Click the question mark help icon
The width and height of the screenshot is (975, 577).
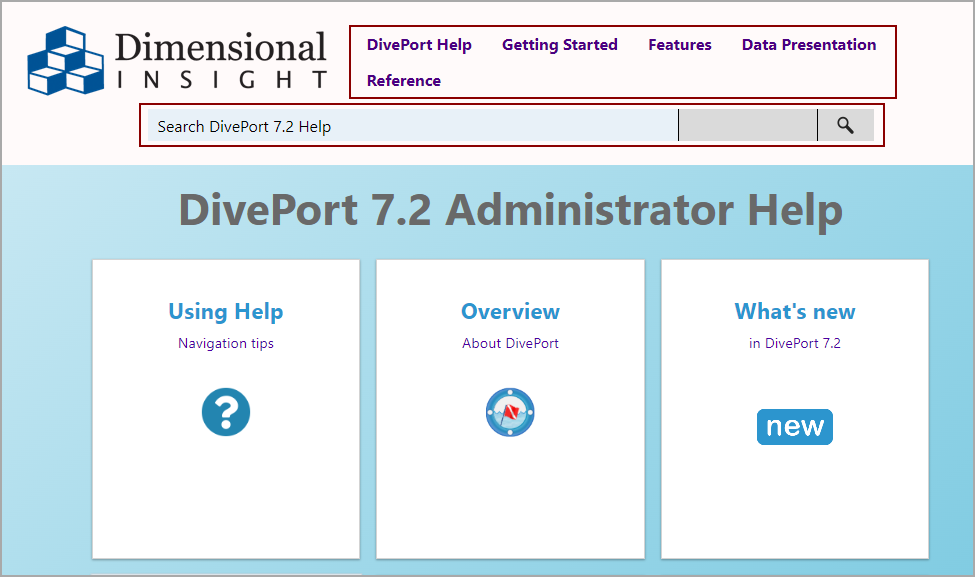point(226,412)
